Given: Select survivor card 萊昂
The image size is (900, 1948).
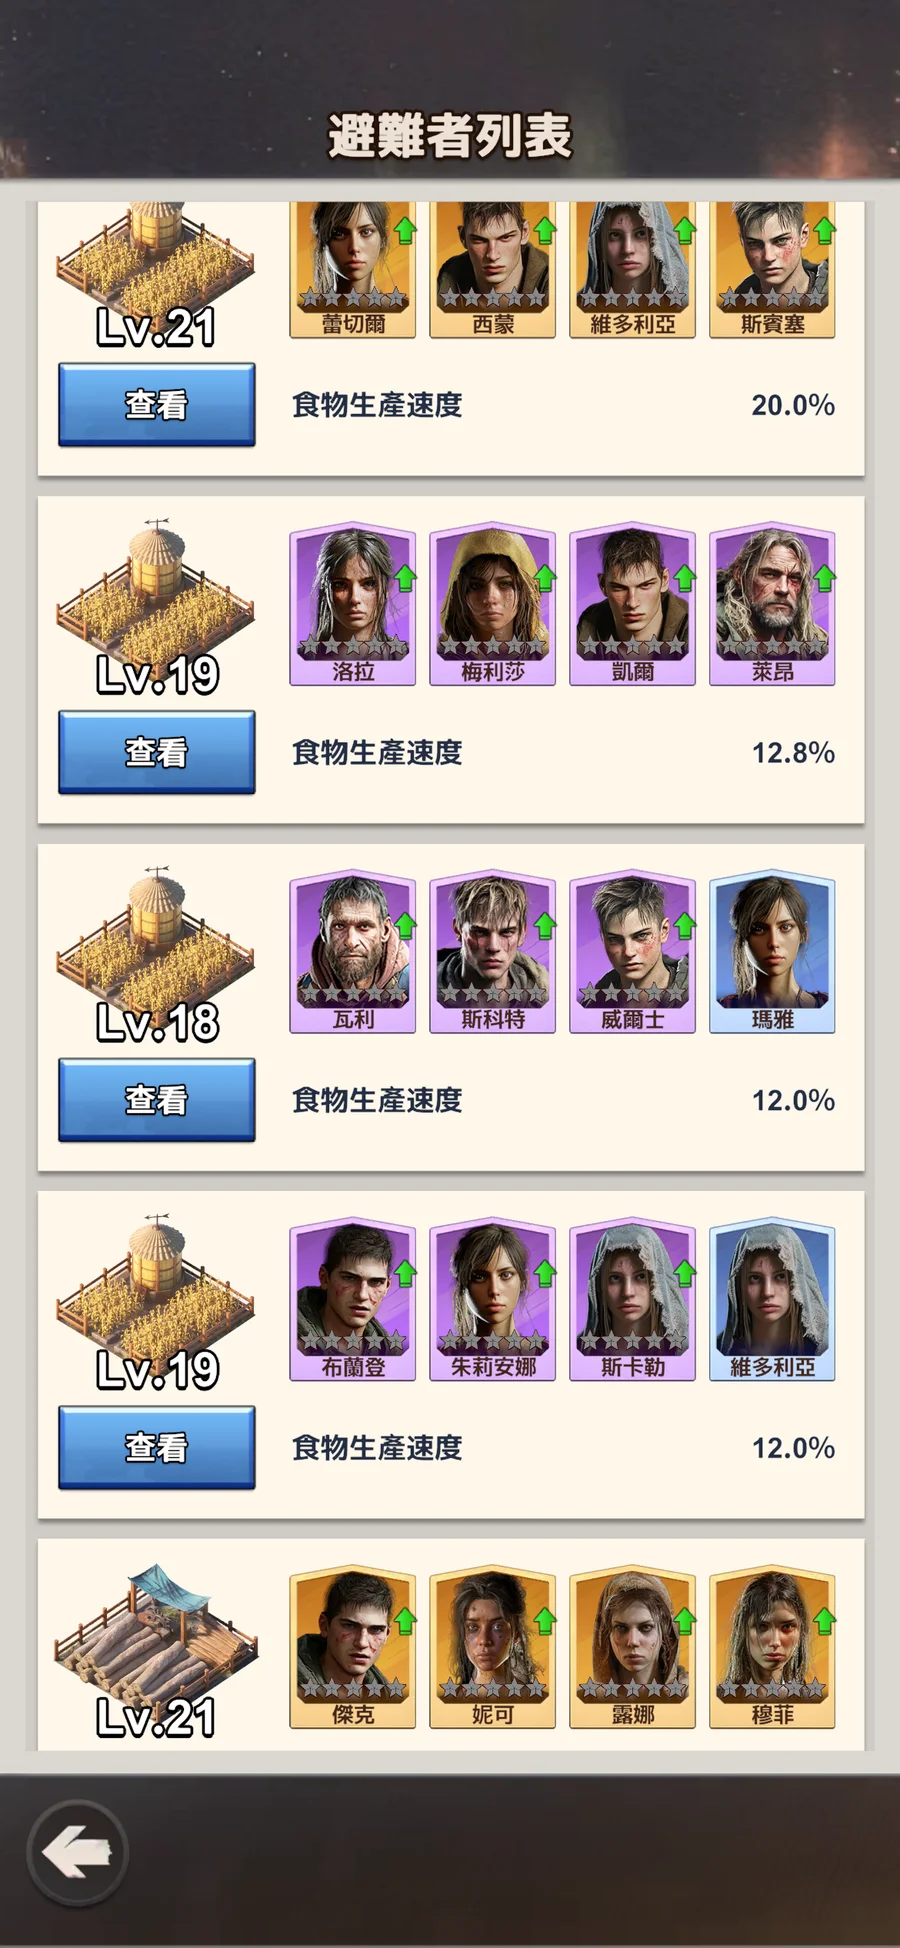Looking at the screenshot, I should coord(772,603).
